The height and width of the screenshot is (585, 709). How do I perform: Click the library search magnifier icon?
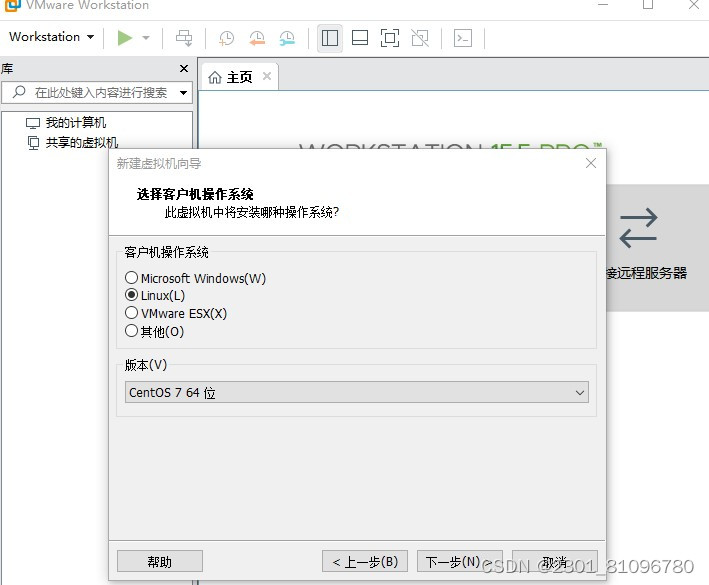click(19, 92)
